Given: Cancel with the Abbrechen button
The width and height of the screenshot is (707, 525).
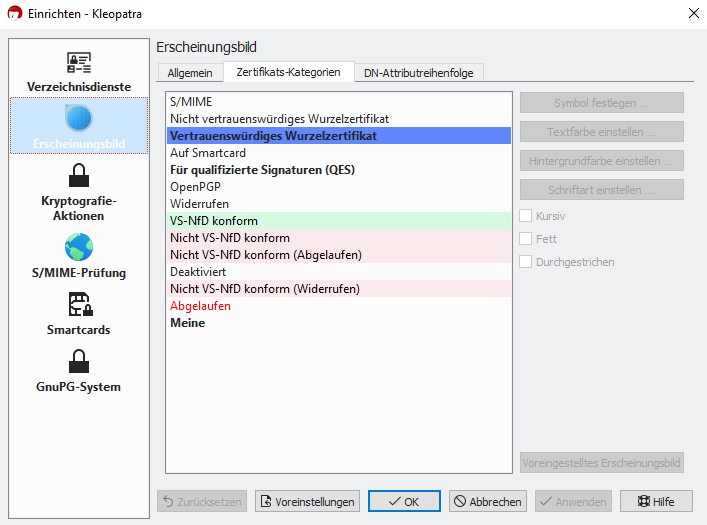Looking at the screenshot, I should (488, 501).
